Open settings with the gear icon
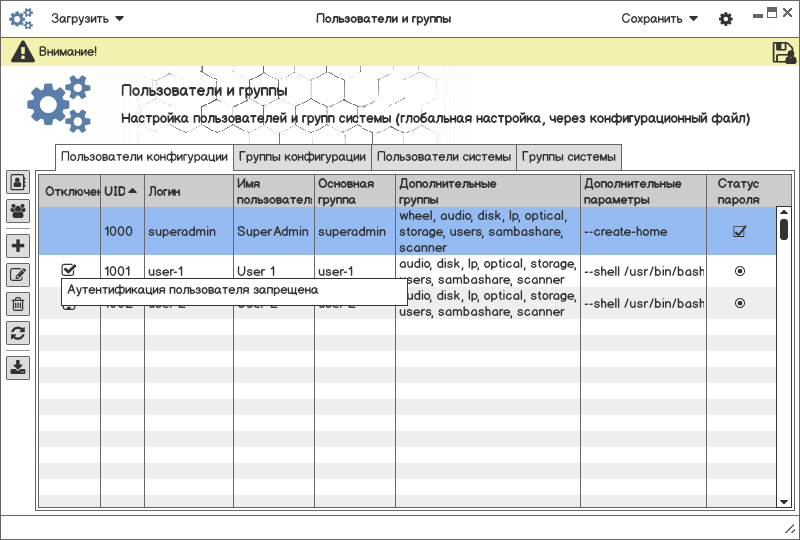 pos(726,19)
